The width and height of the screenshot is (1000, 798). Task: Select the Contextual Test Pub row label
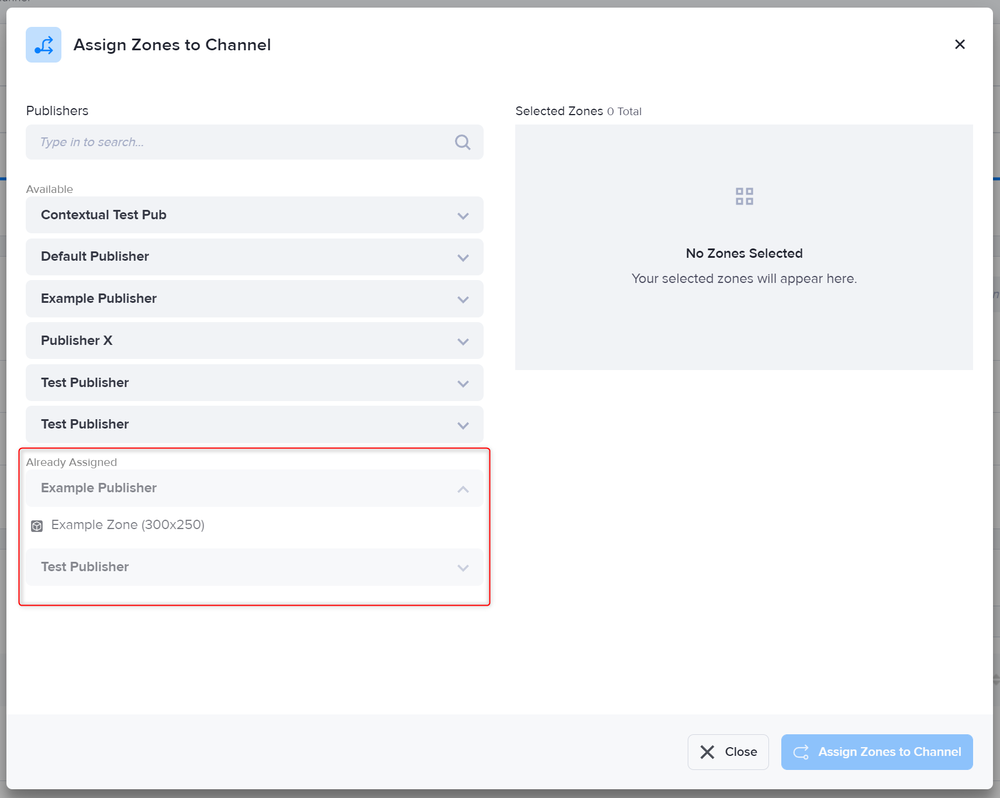click(103, 215)
